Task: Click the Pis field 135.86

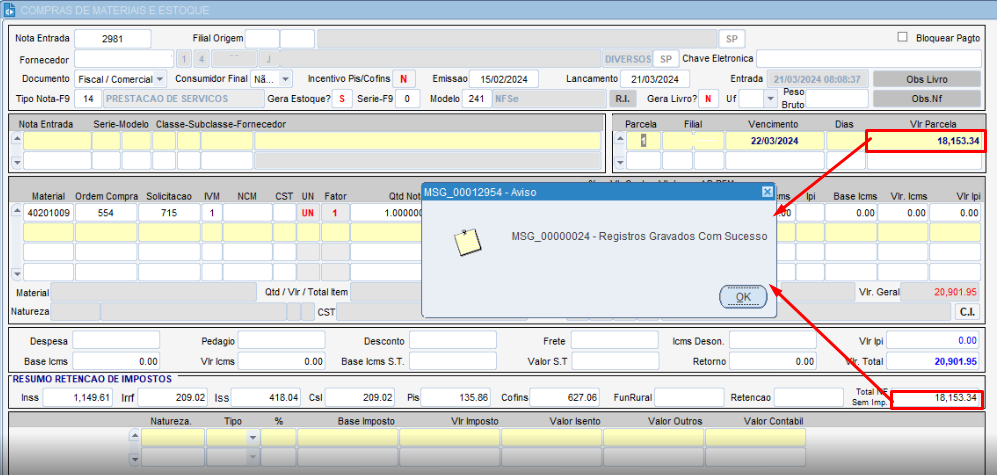Action: tap(455, 398)
